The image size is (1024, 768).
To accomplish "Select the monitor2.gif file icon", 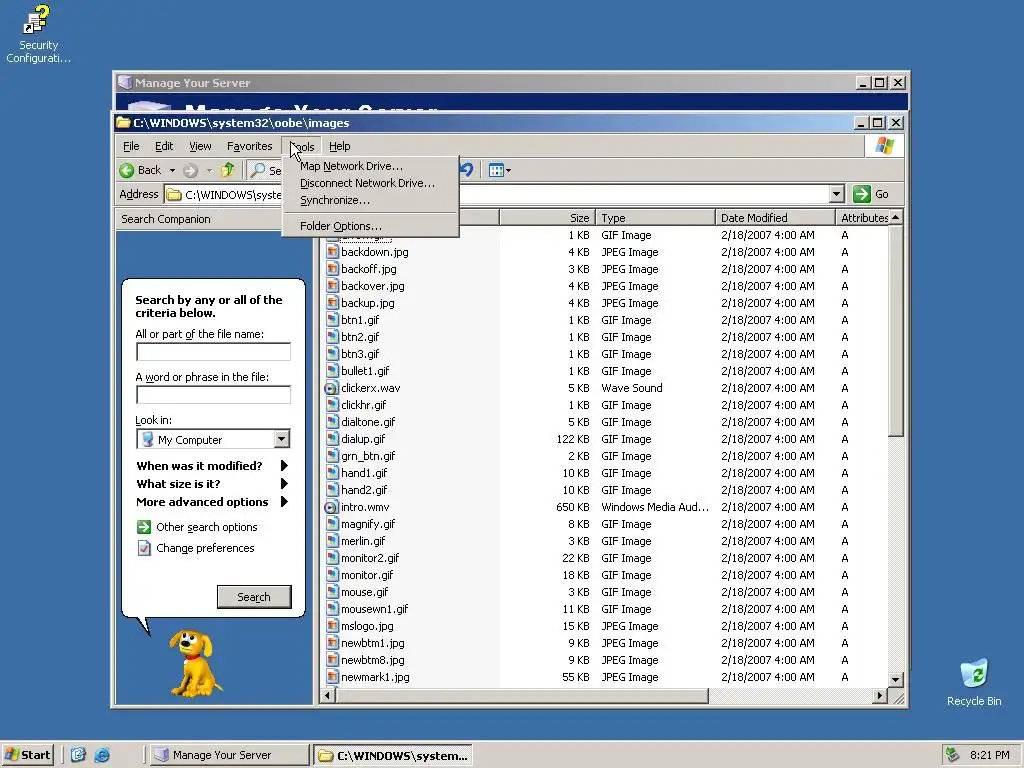I will pyautogui.click(x=332, y=558).
